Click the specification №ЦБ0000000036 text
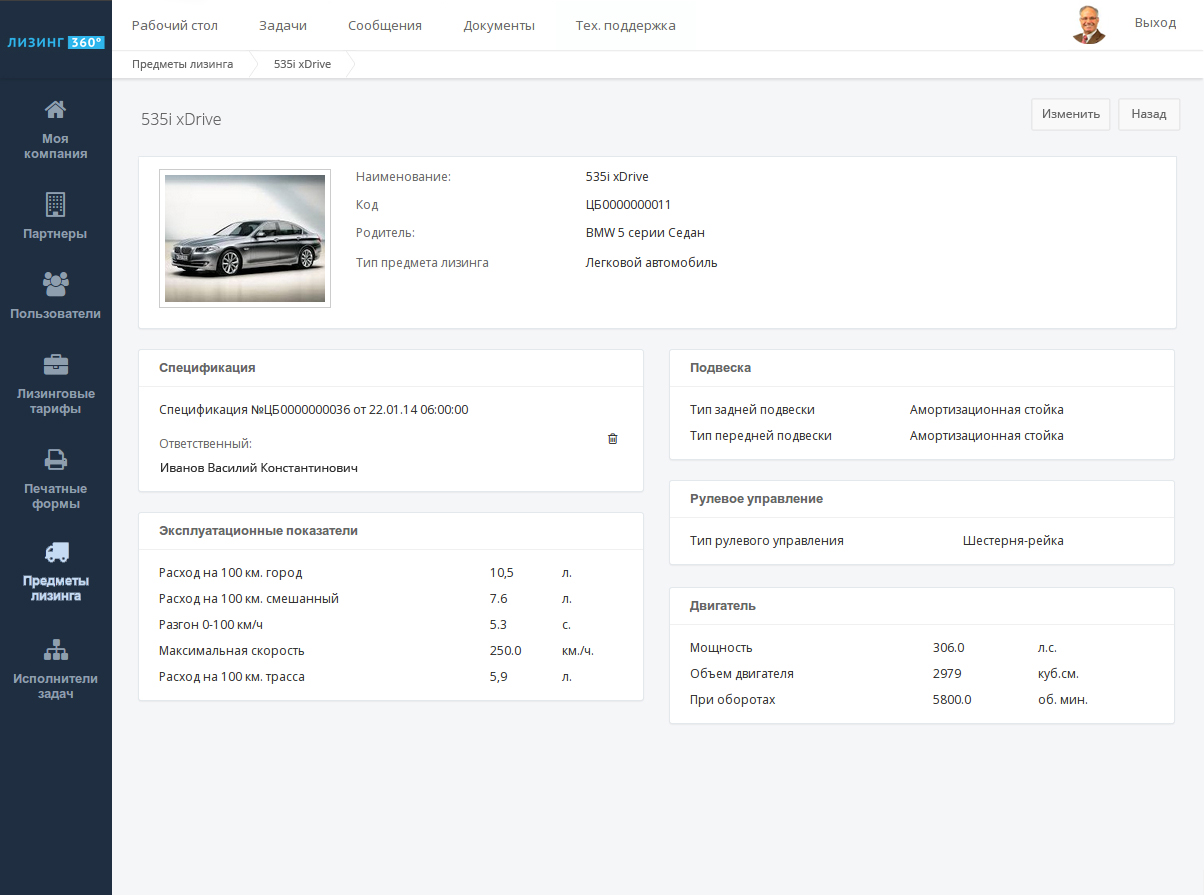Screen dimensions: 1204x895 tap(313, 409)
